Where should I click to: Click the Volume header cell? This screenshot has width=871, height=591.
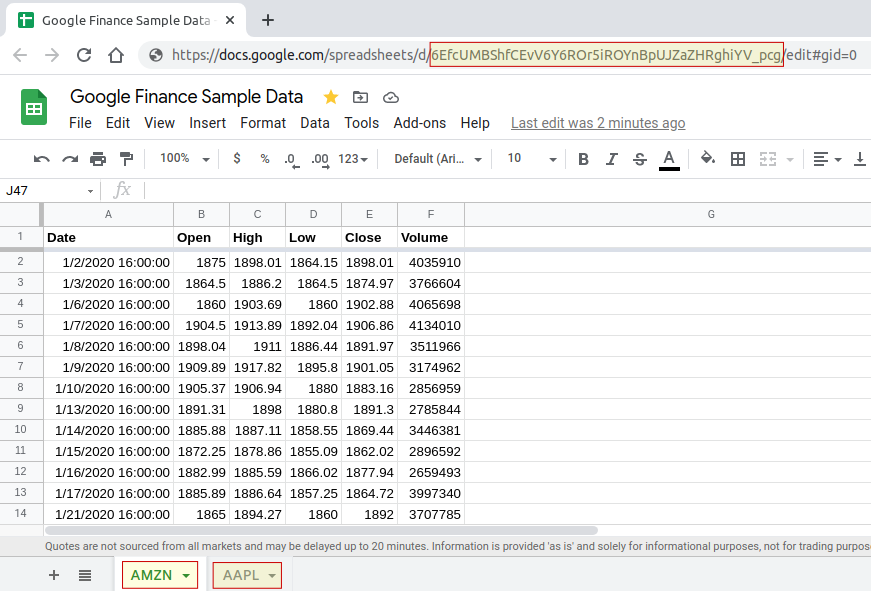click(x=431, y=238)
